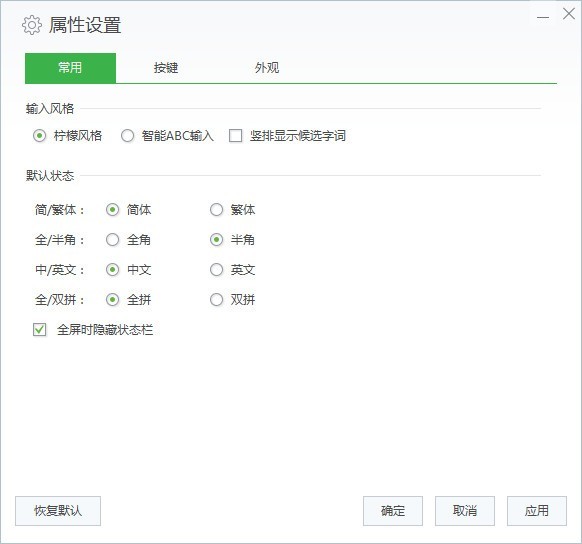Screen dimensions: 582x544
Task: Click the 全/半角： label
Action: [60, 240]
